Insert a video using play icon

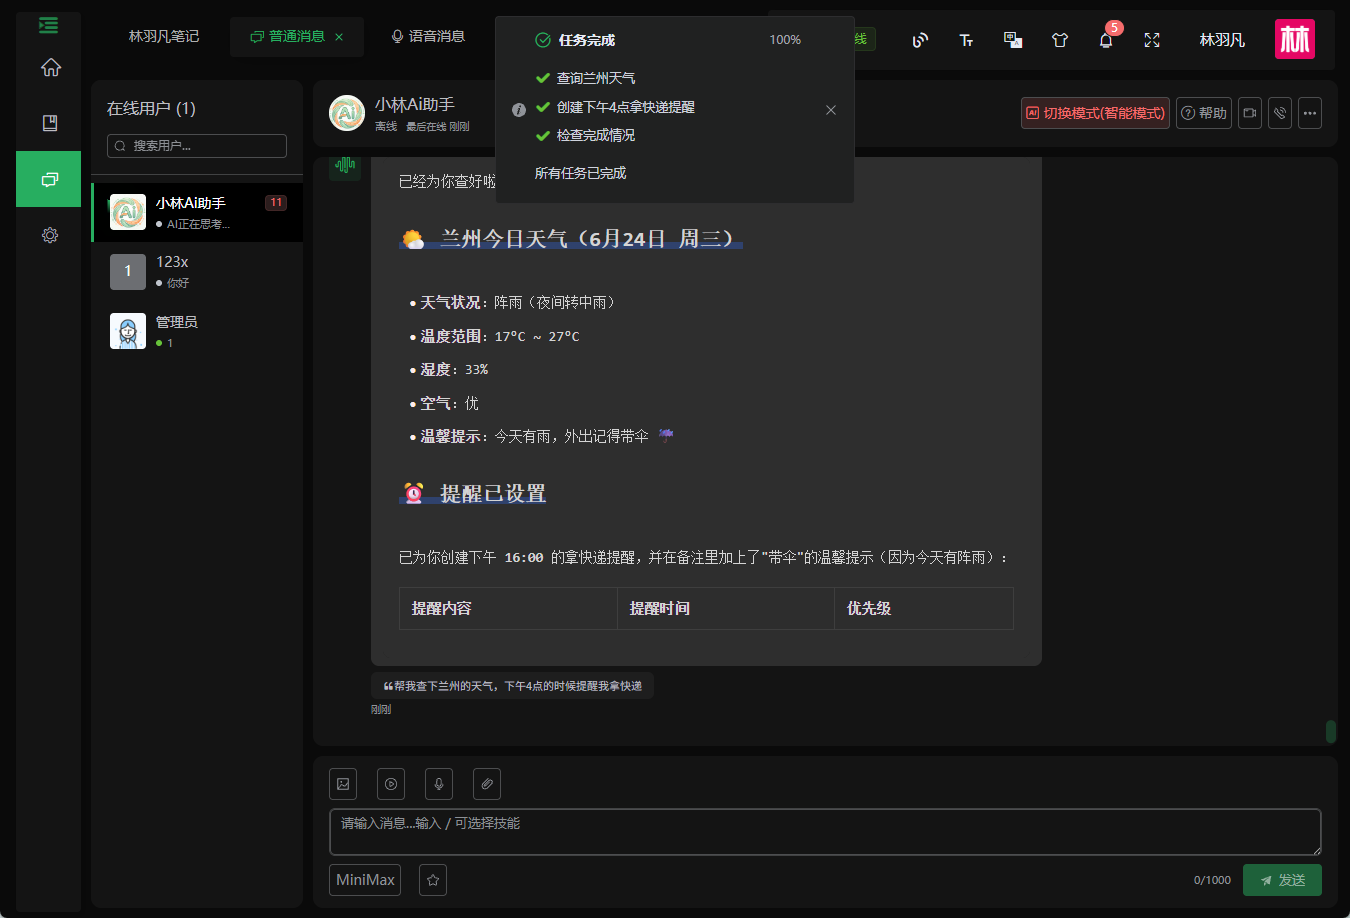pos(391,784)
